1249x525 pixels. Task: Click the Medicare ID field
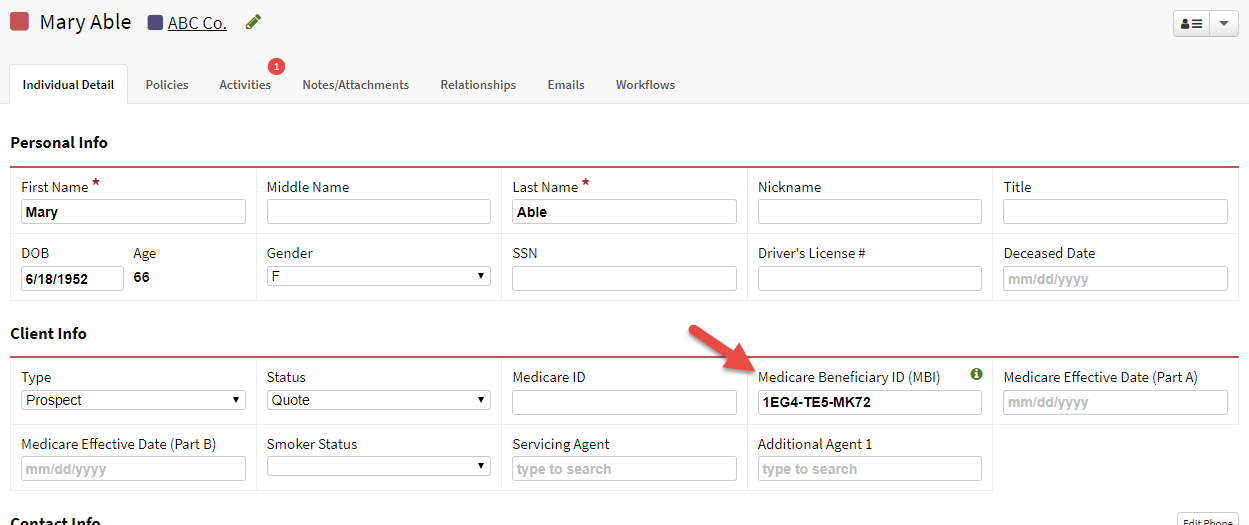(x=624, y=402)
